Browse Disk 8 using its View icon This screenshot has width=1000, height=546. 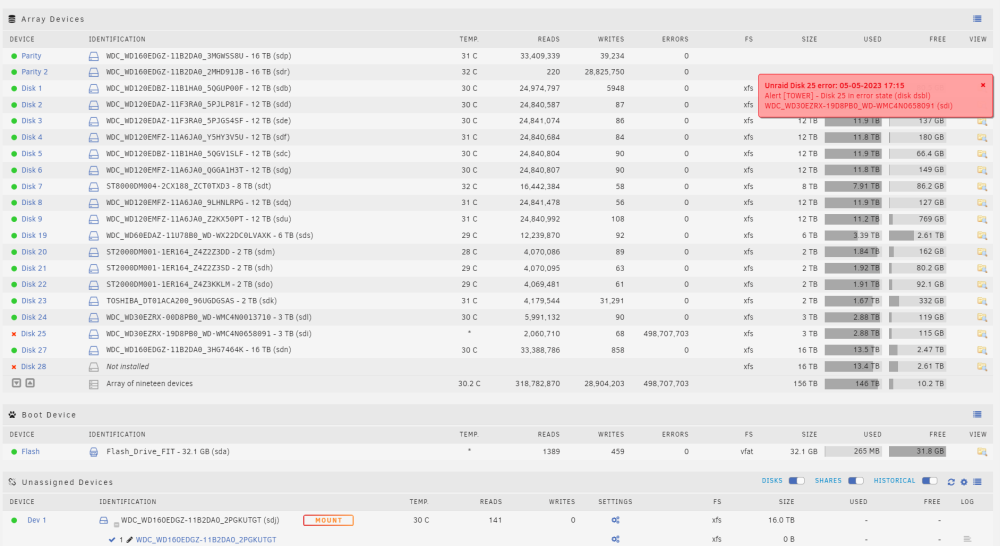pyautogui.click(x=982, y=203)
